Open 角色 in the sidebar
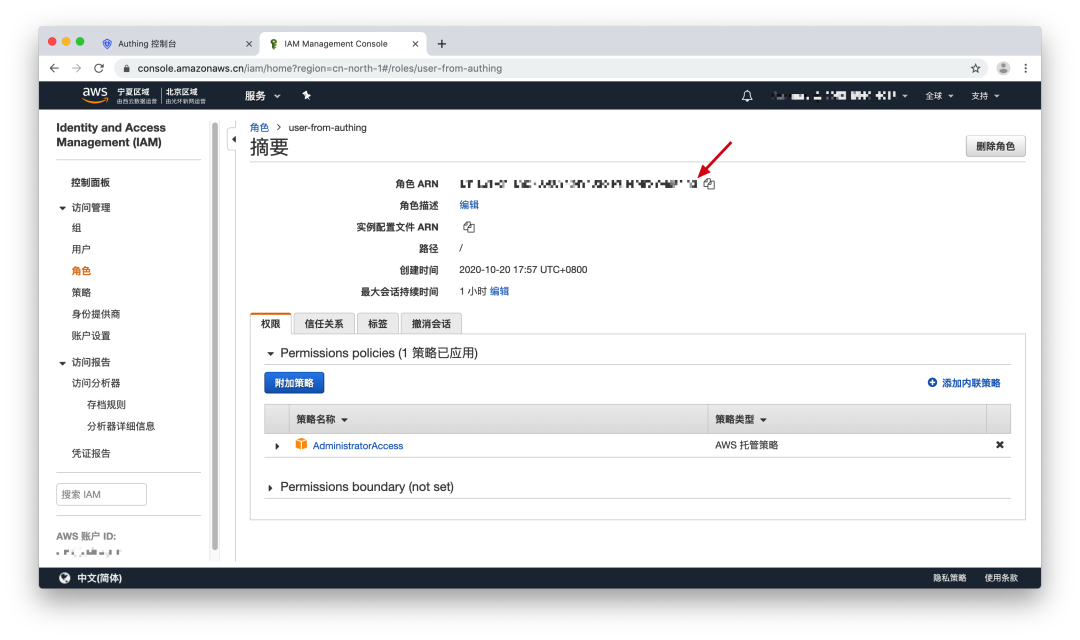This screenshot has height=640, width=1080. [81, 271]
